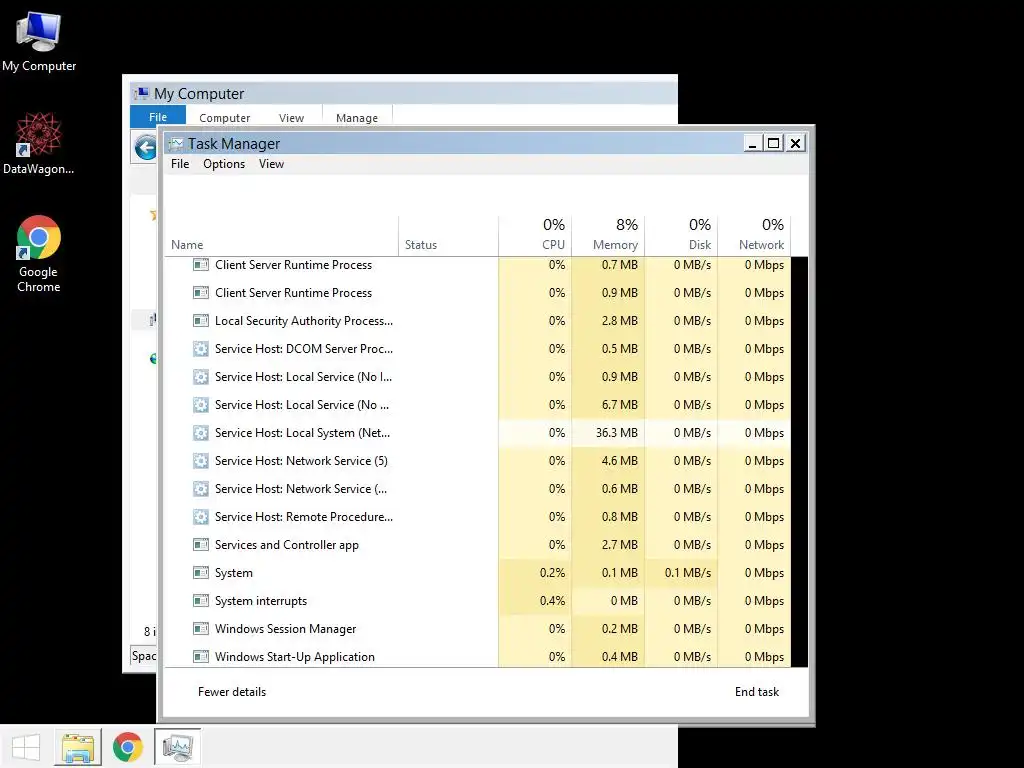Click the Windows Start button
Screen dimensions: 1024x768
point(26,746)
